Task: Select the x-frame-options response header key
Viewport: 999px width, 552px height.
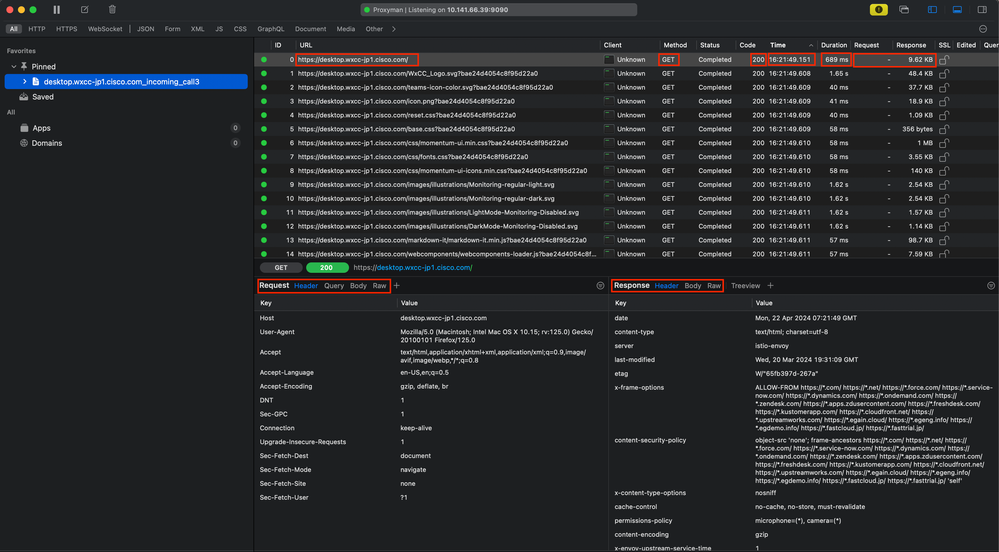Action: pyautogui.click(x=639, y=388)
